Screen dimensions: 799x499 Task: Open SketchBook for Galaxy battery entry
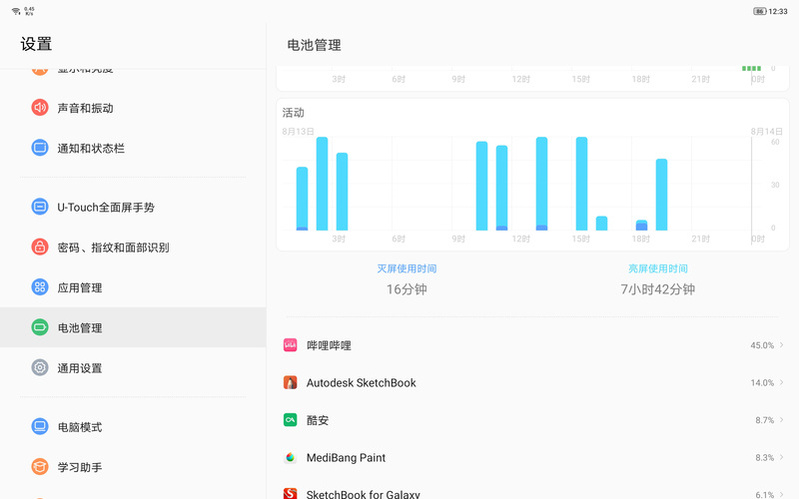(363, 493)
